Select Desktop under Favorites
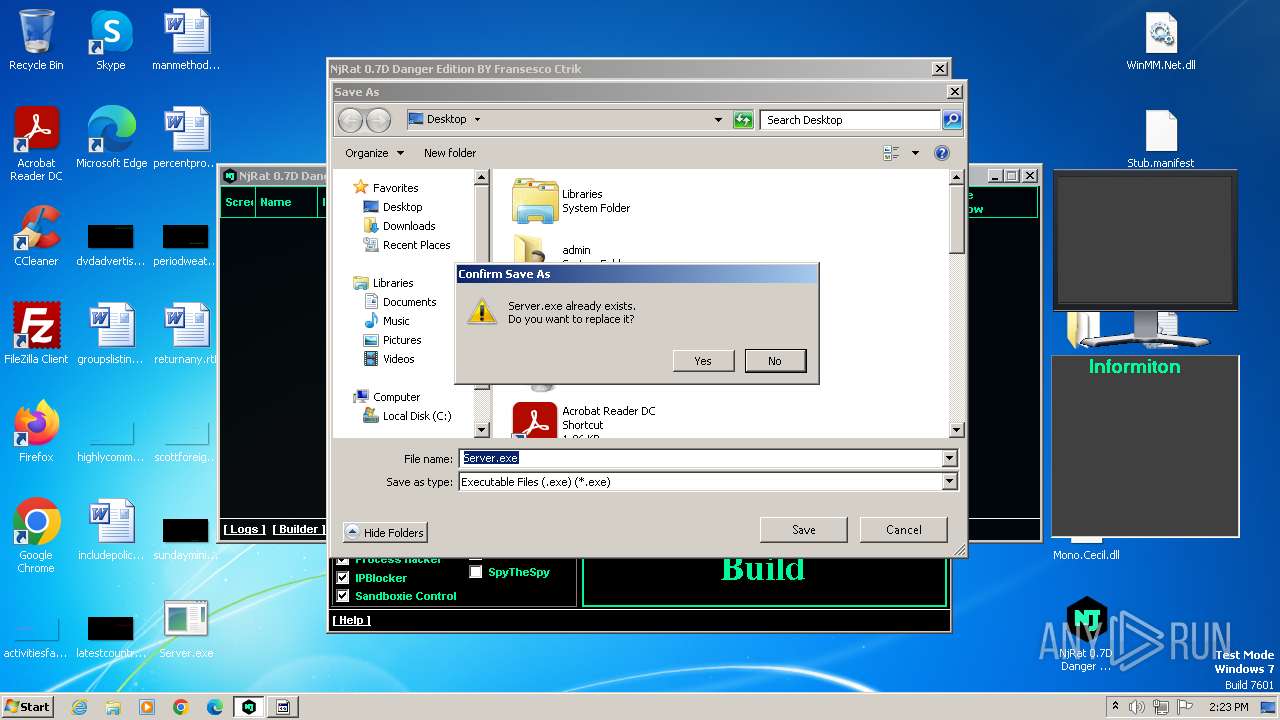Screen dimensions: 1280x720 393,207
